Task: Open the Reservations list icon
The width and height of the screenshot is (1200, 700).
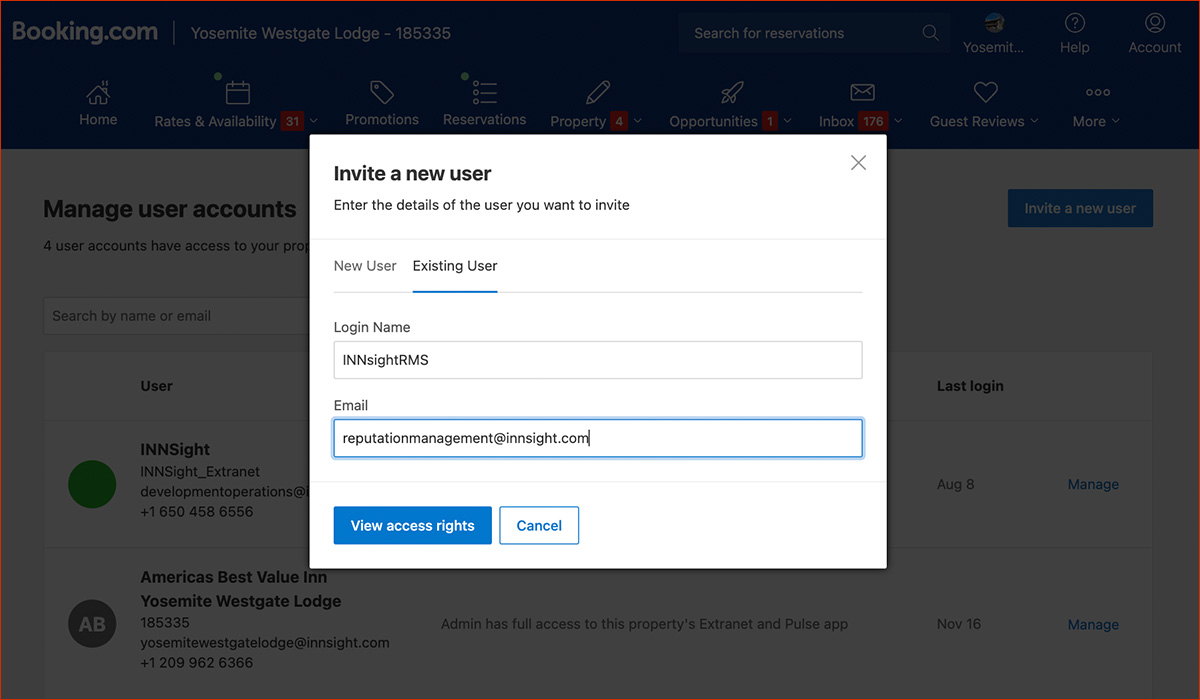Action: coord(485,93)
